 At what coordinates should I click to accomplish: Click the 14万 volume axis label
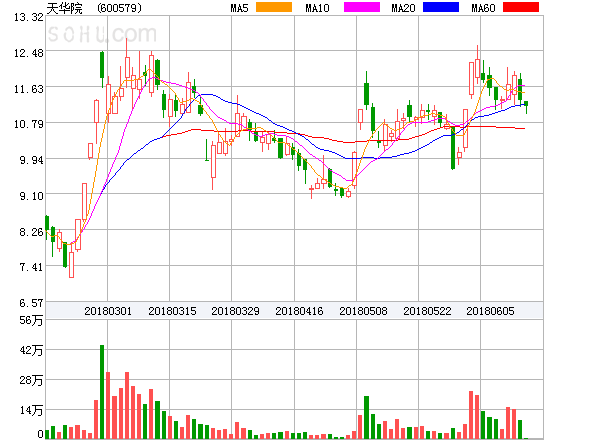coord(31,410)
